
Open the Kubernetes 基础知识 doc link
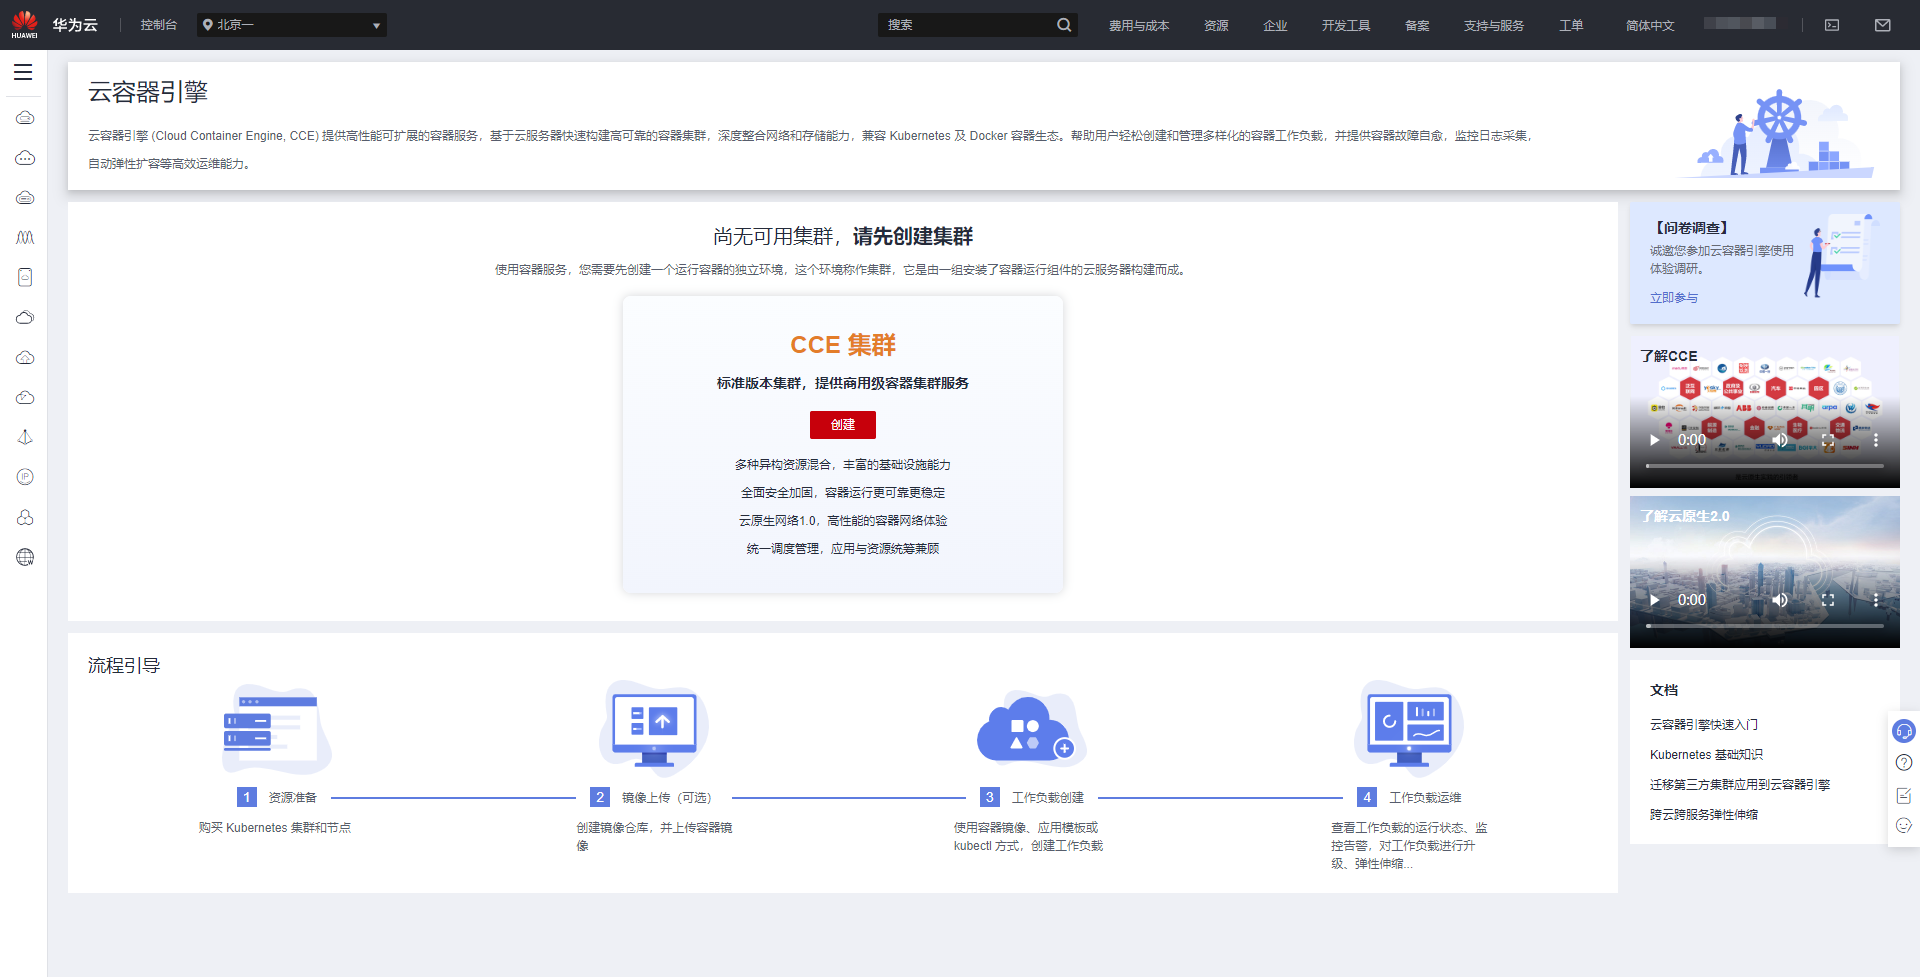[x=1706, y=755]
